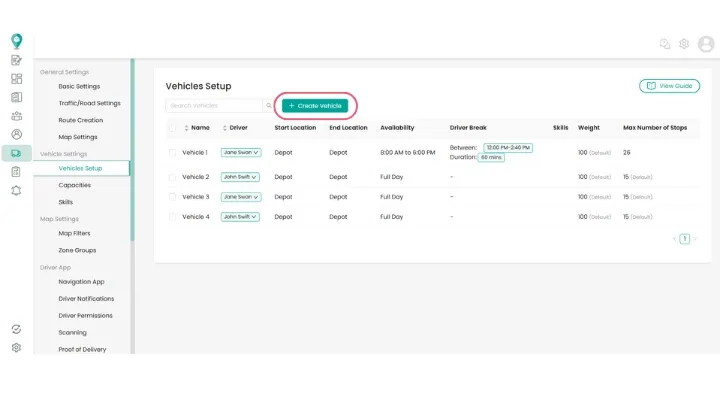Viewport: 720px width, 405px height.
Task: Open the dashboard grid icon in sidebar
Action: click(x=16, y=78)
